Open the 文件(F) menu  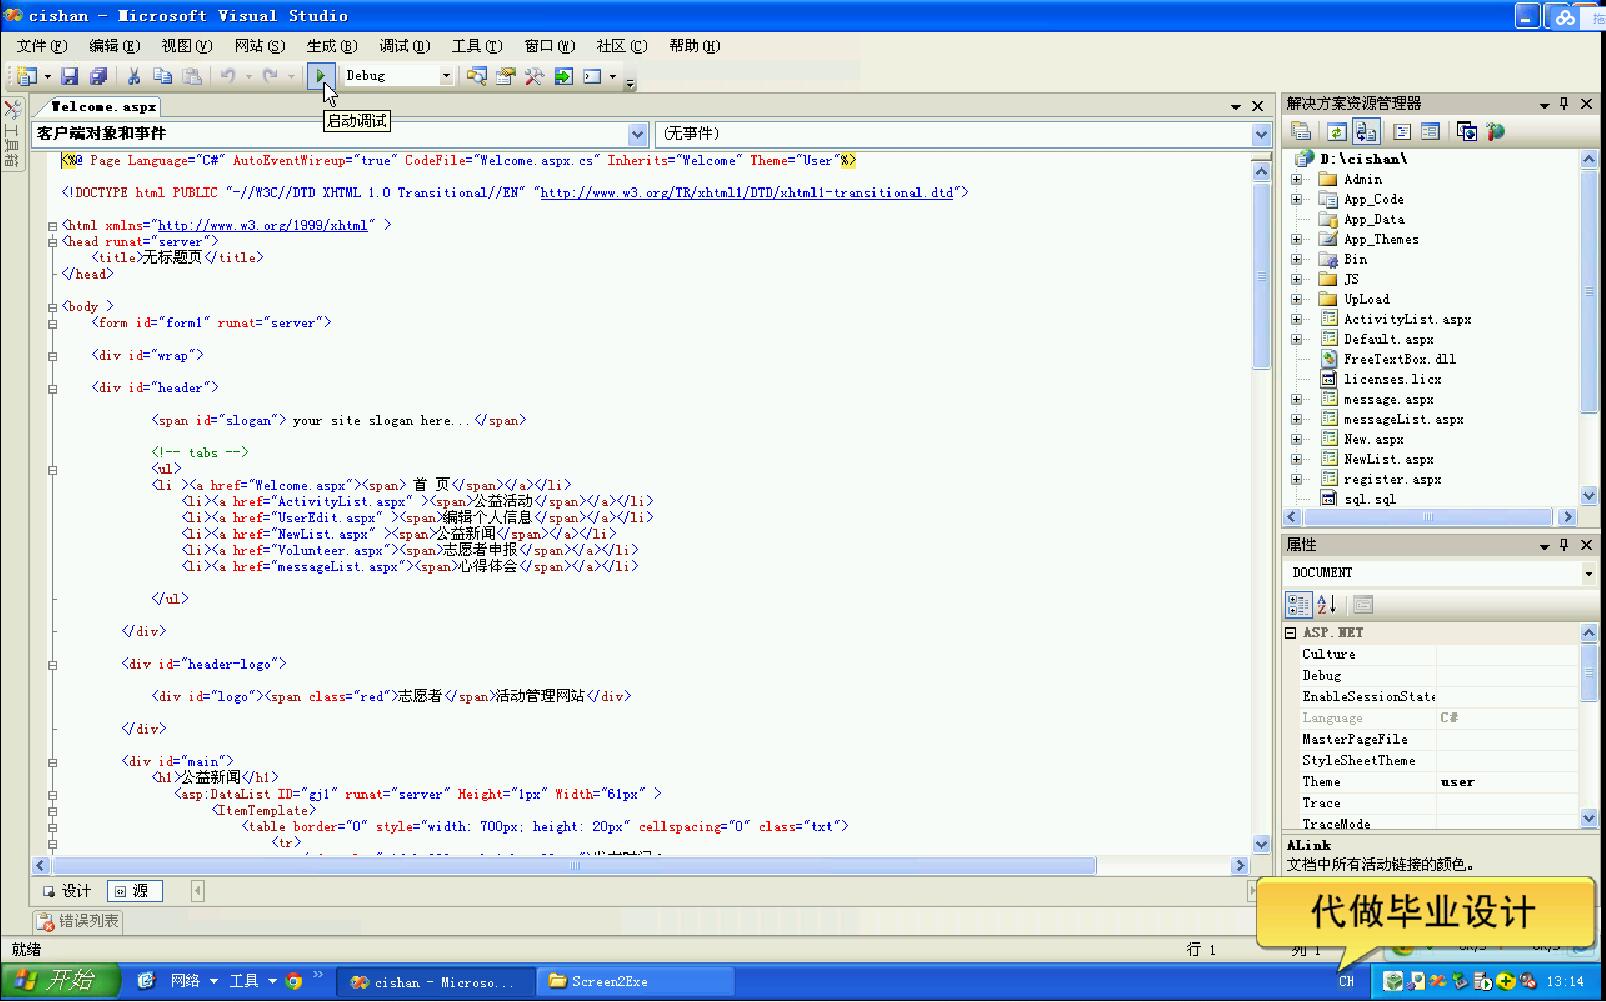pyautogui.click(x=42, y=46)
